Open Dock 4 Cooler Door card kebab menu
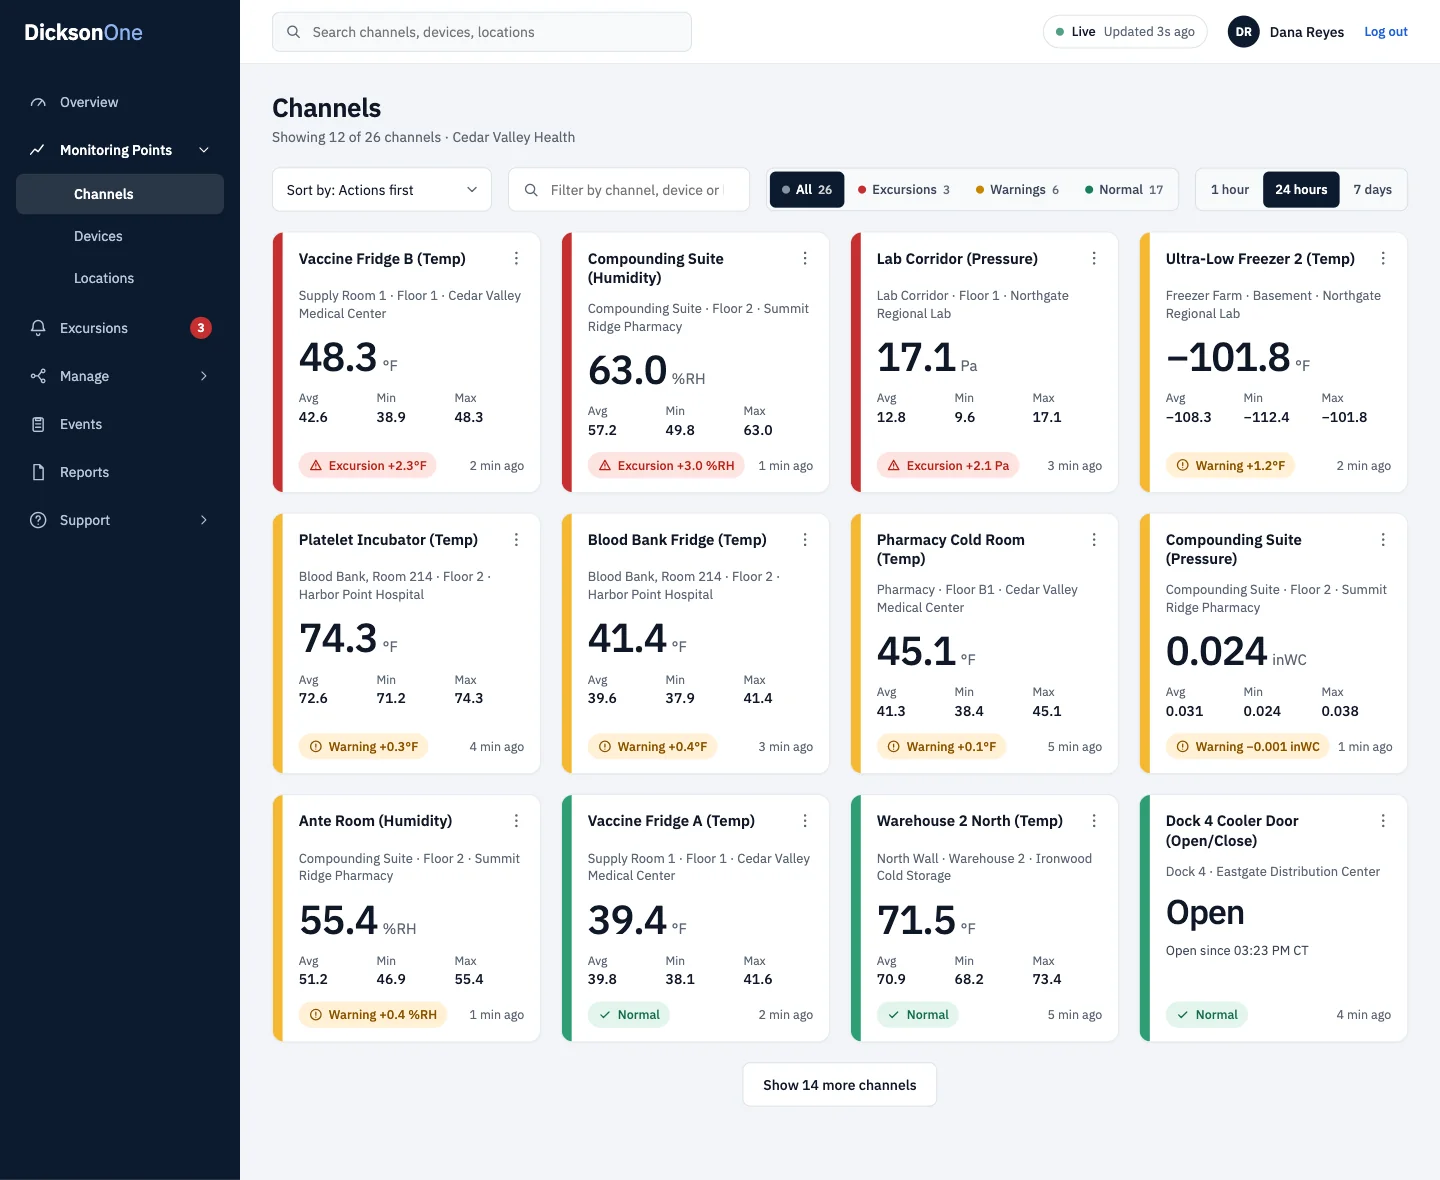Image resolution: width=1440 pixels, height=1180 pixels. 1383,821
